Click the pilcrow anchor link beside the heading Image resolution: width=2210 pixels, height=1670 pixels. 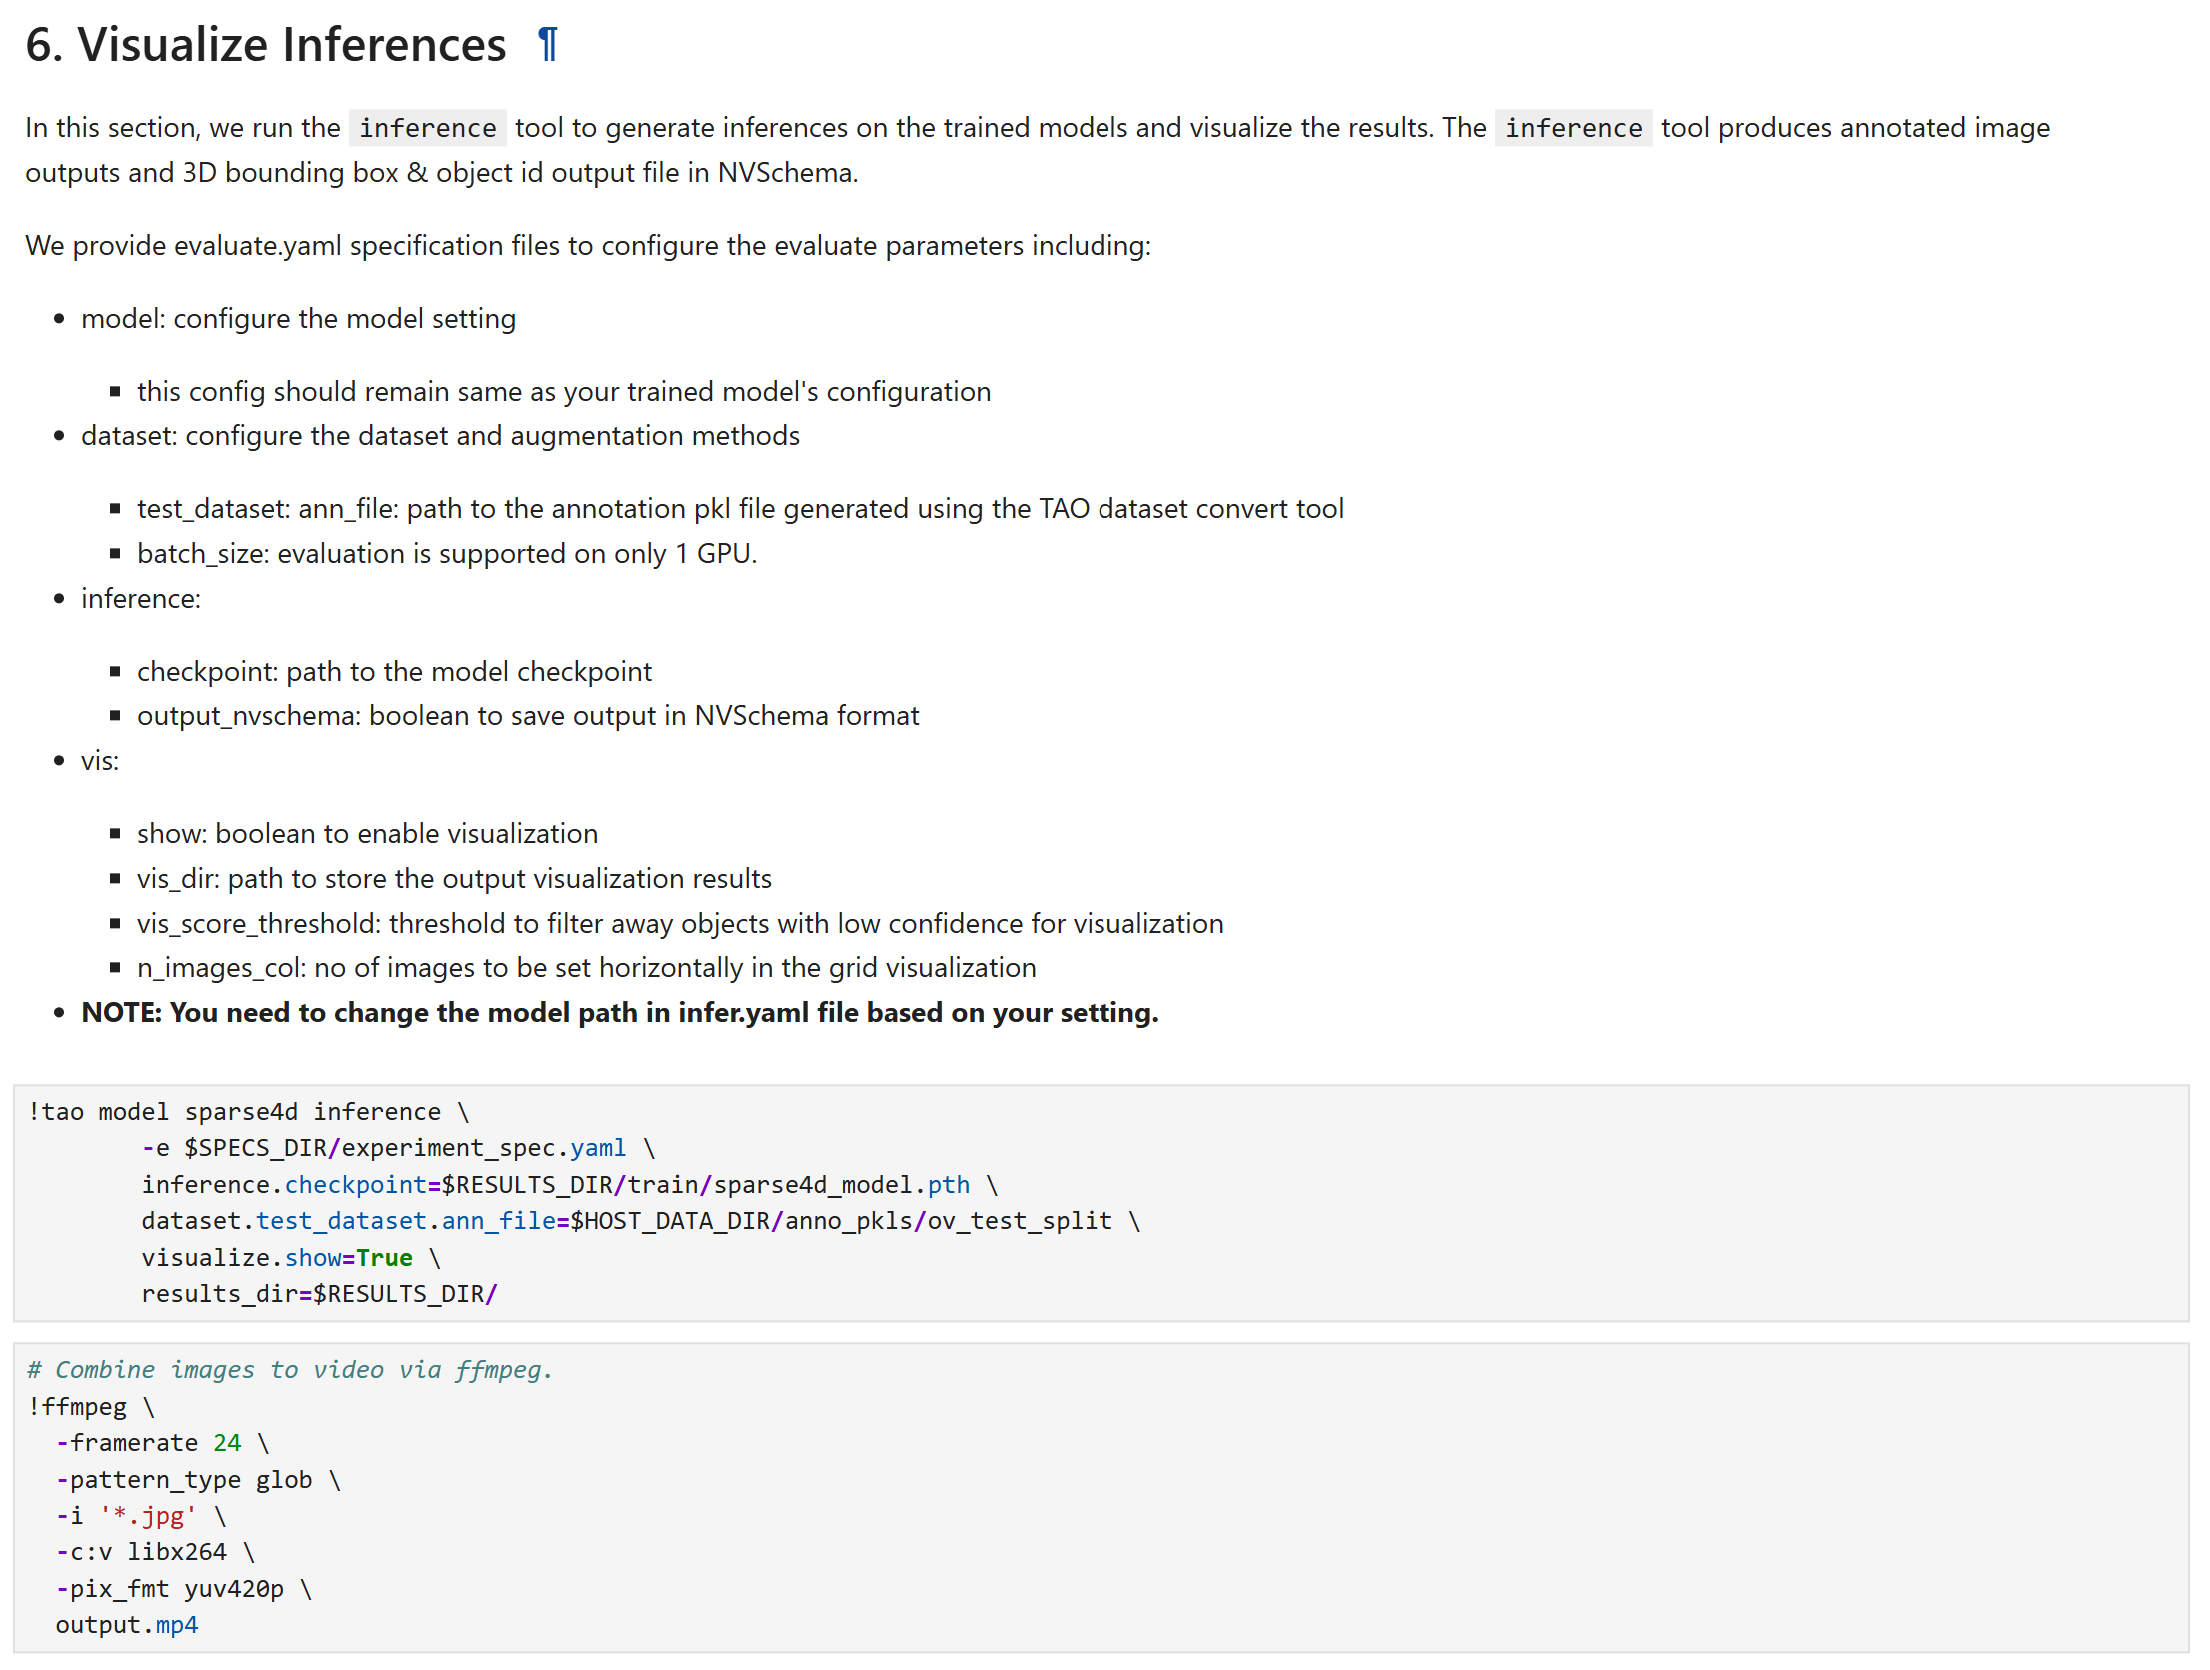pos(547,45)
